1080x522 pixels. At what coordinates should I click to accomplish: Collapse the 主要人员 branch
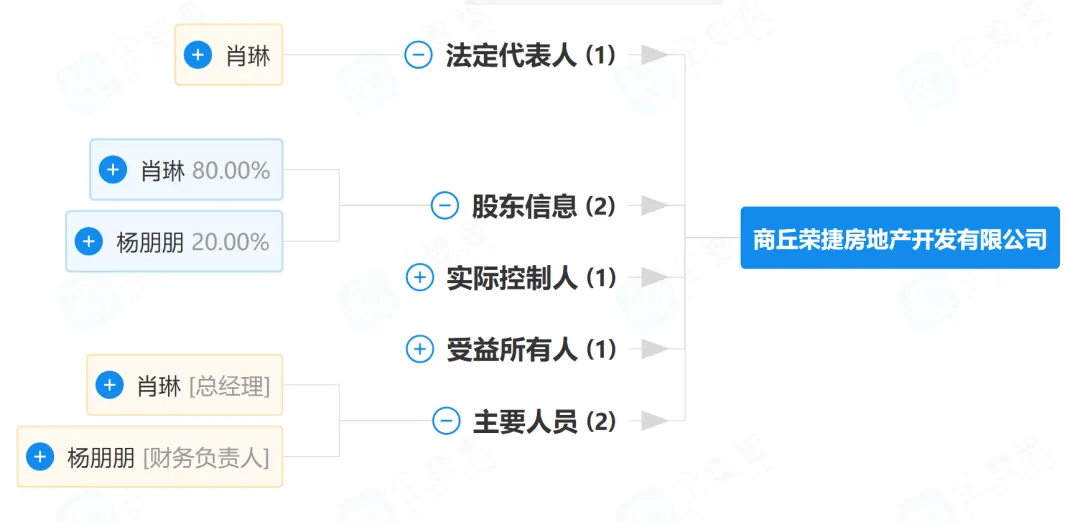pos(446,421)
